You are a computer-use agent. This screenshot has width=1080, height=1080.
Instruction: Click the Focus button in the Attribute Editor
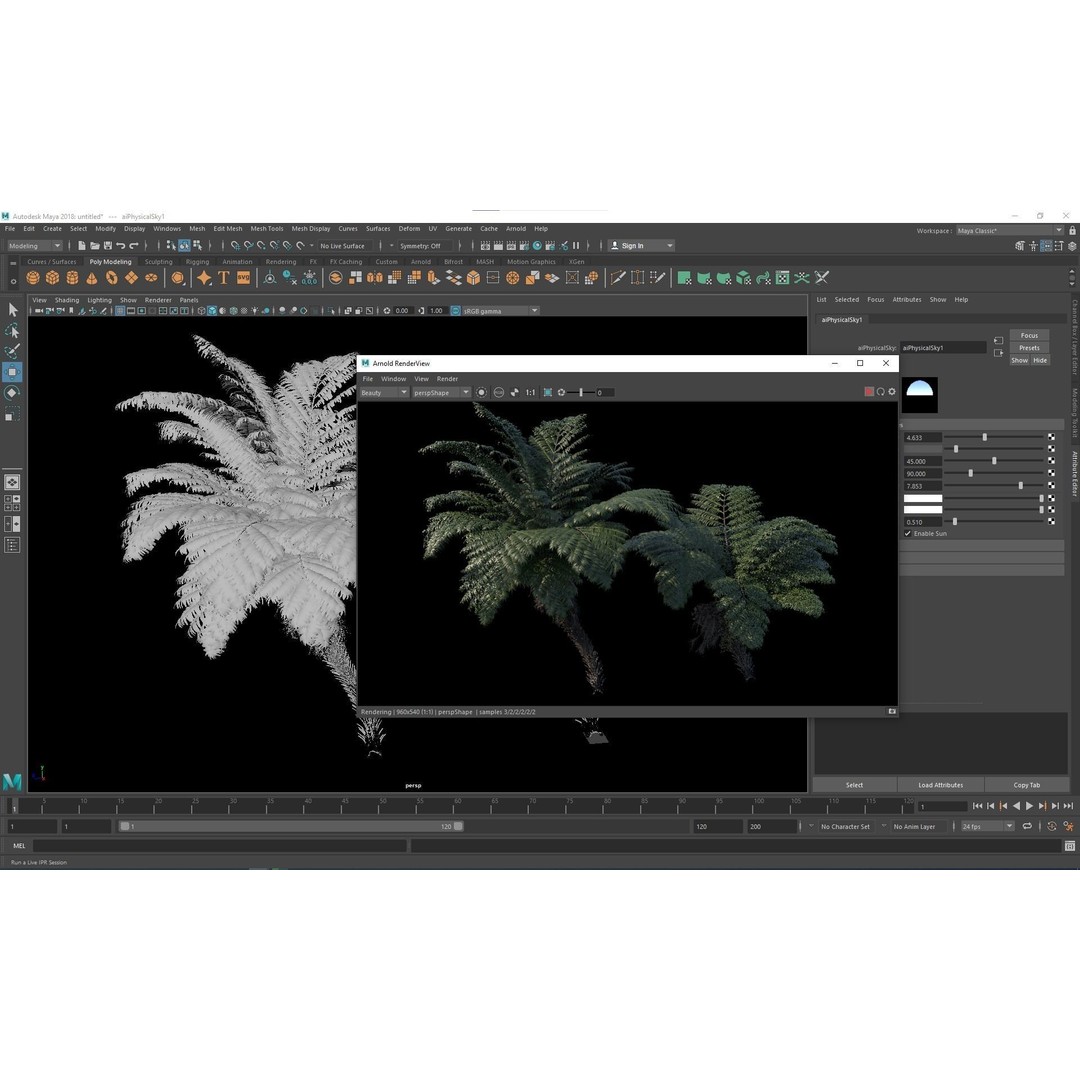tap(1029, 335)
